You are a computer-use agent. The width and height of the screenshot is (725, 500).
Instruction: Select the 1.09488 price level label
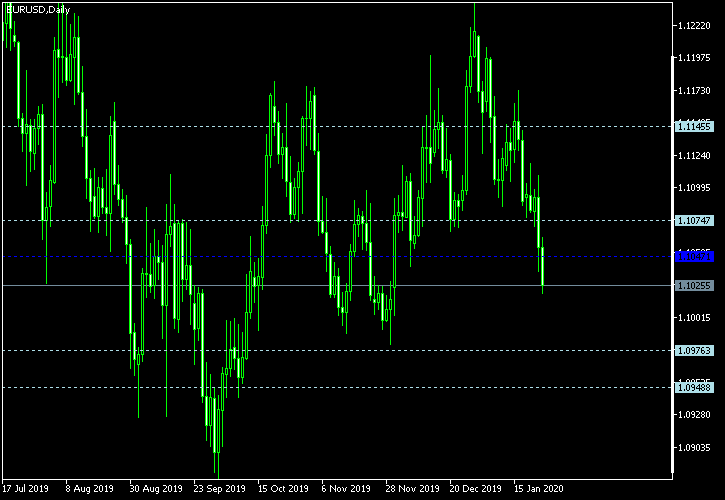(694, 387)
